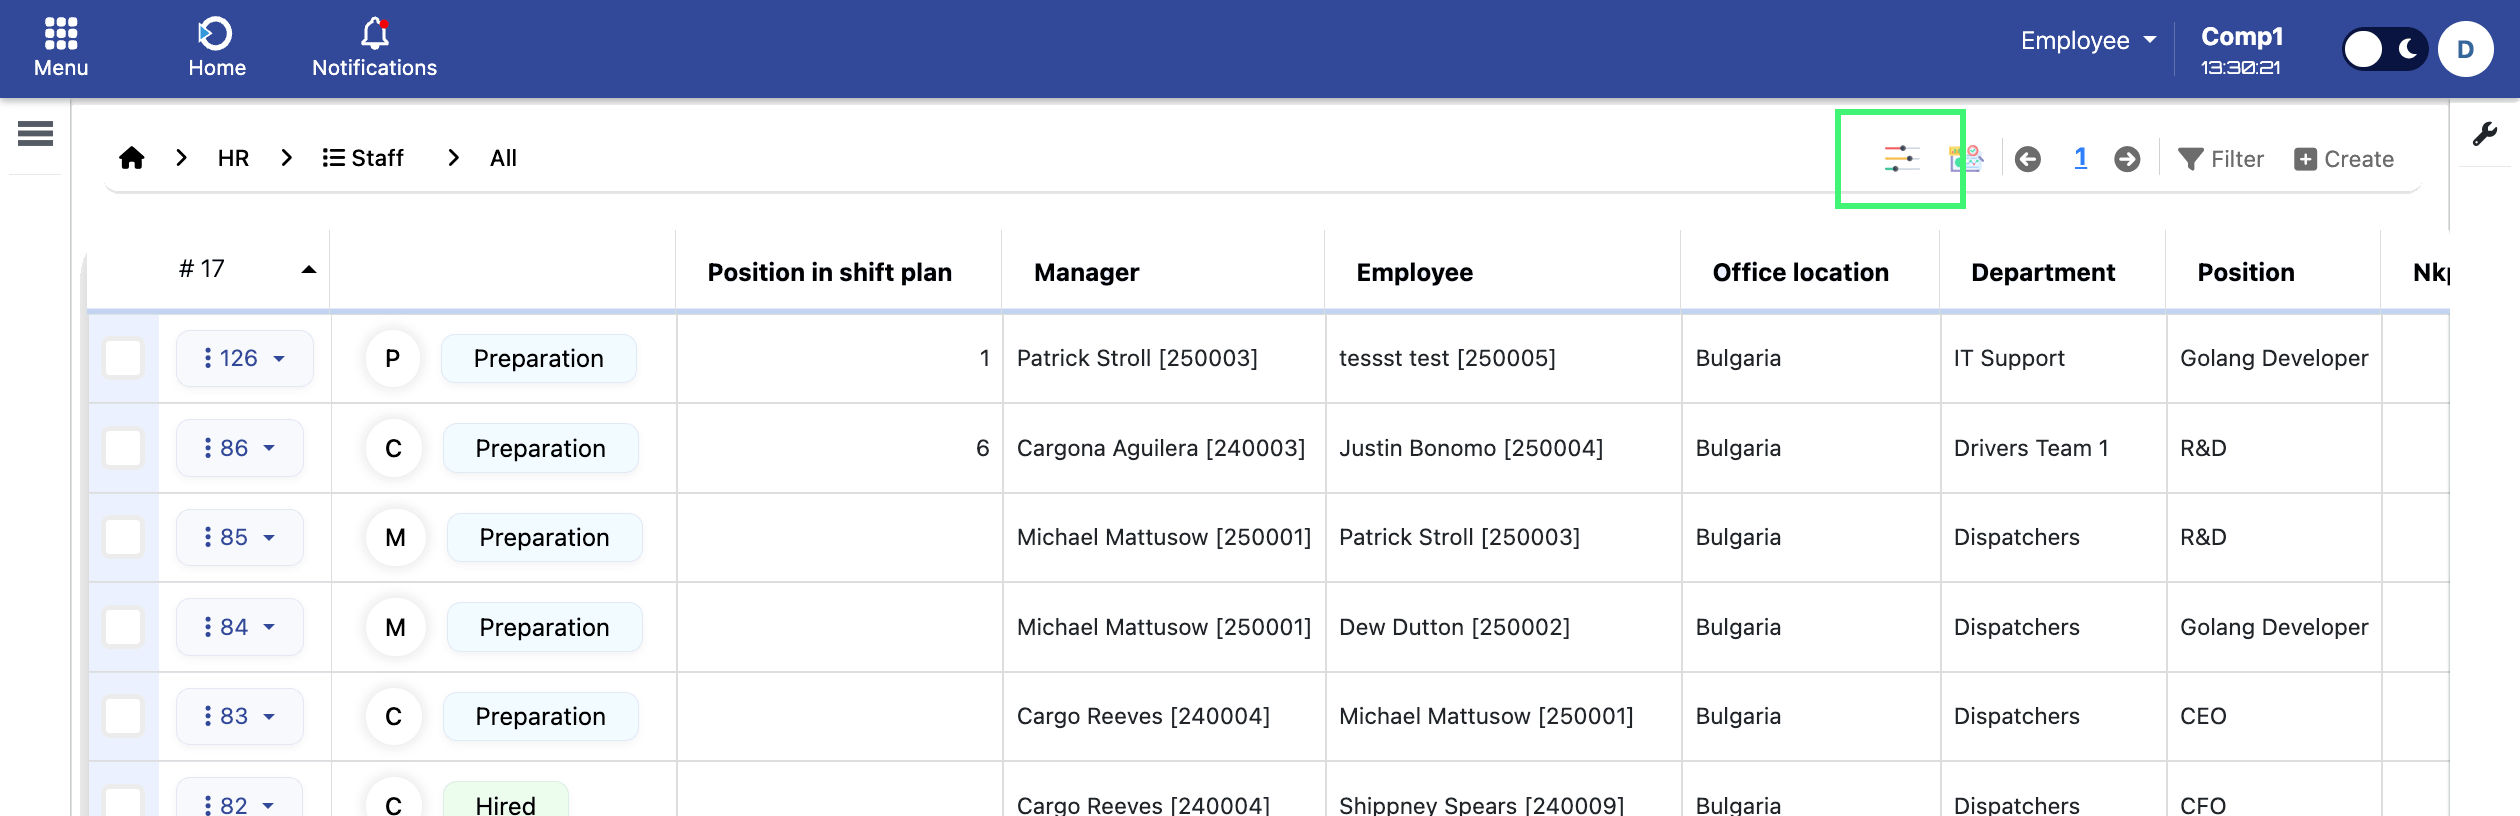Expand the Employee role dropdown
The width and height of the screenshot is (2520, 816).
click(x=2087, y=41)
